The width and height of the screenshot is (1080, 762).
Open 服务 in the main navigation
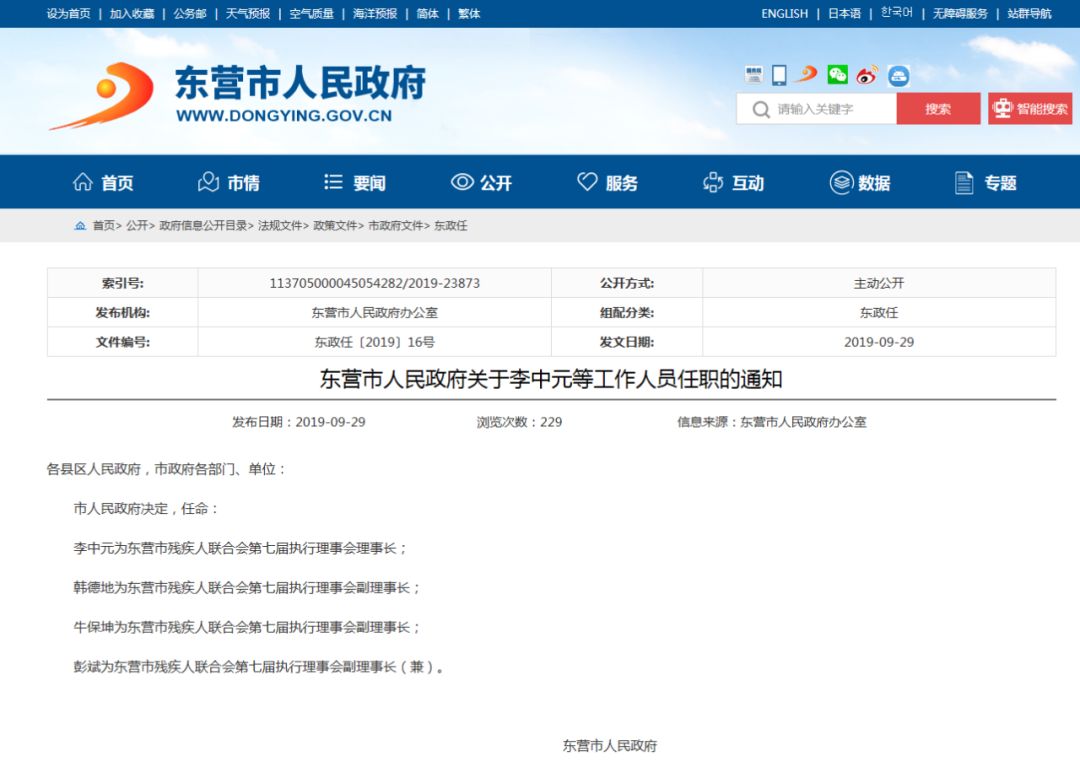[x=608, y=183]
